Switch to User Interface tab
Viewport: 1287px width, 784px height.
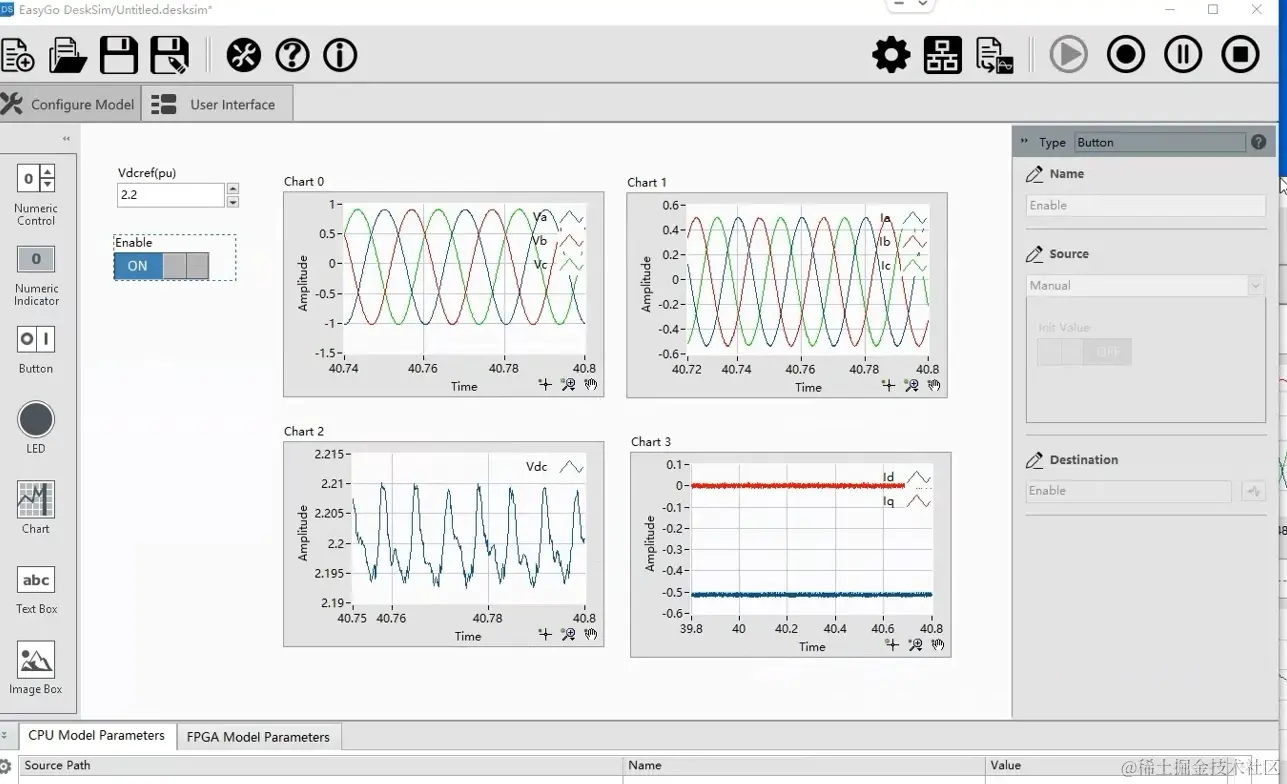217,104
